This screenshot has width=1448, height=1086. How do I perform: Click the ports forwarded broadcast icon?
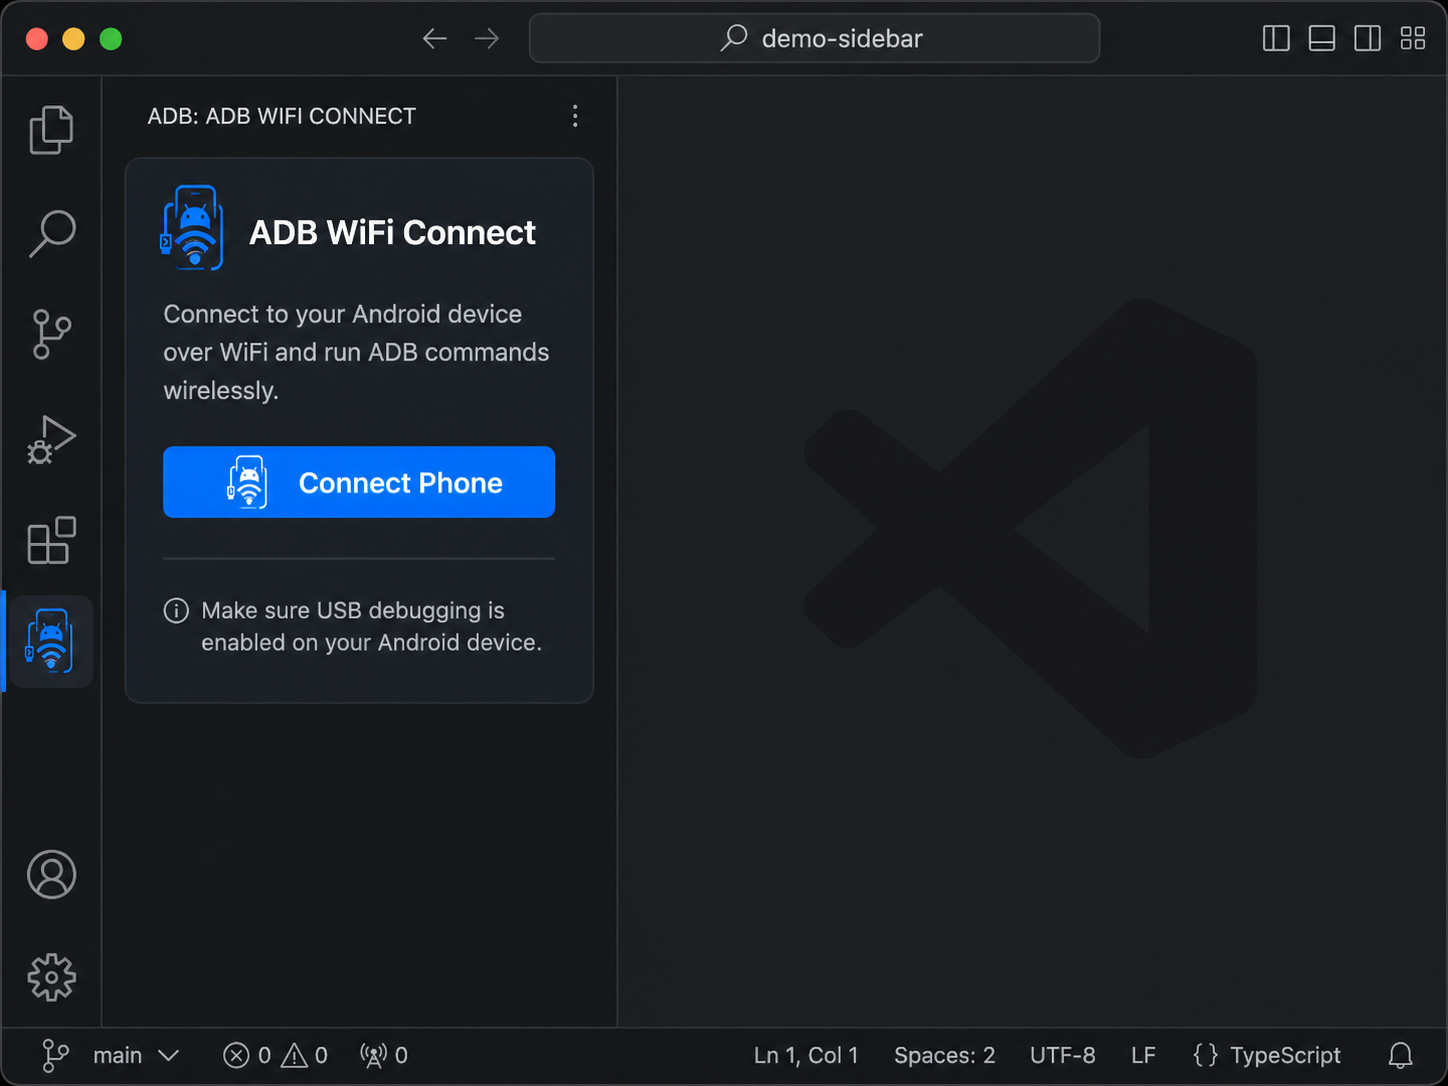pyautogui.click(x=374, y=1055)
